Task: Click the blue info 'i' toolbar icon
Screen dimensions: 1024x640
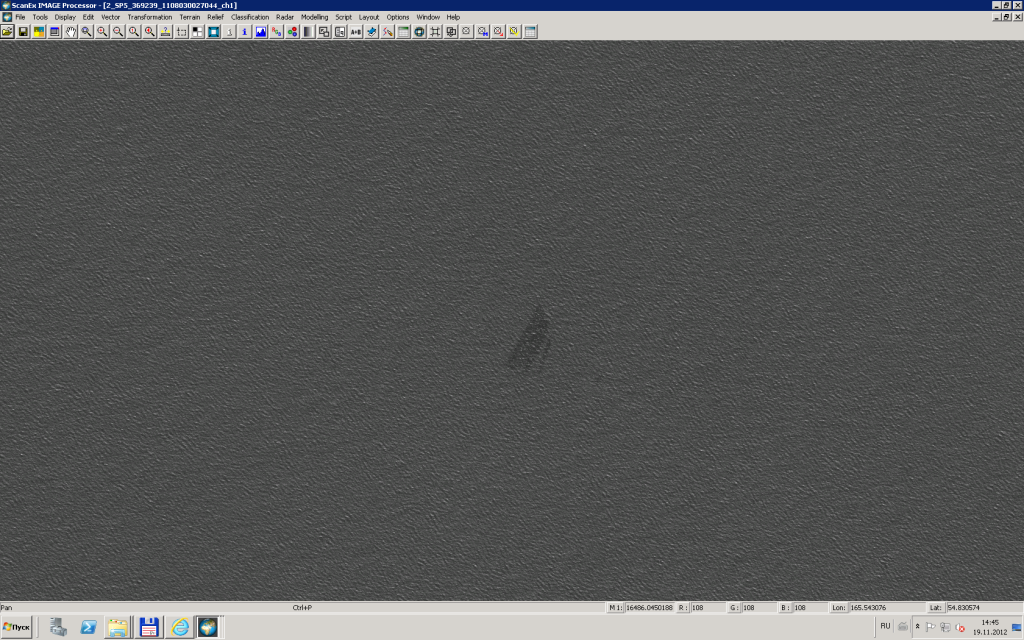Action: pyautogui.click(x=245, y=32)
